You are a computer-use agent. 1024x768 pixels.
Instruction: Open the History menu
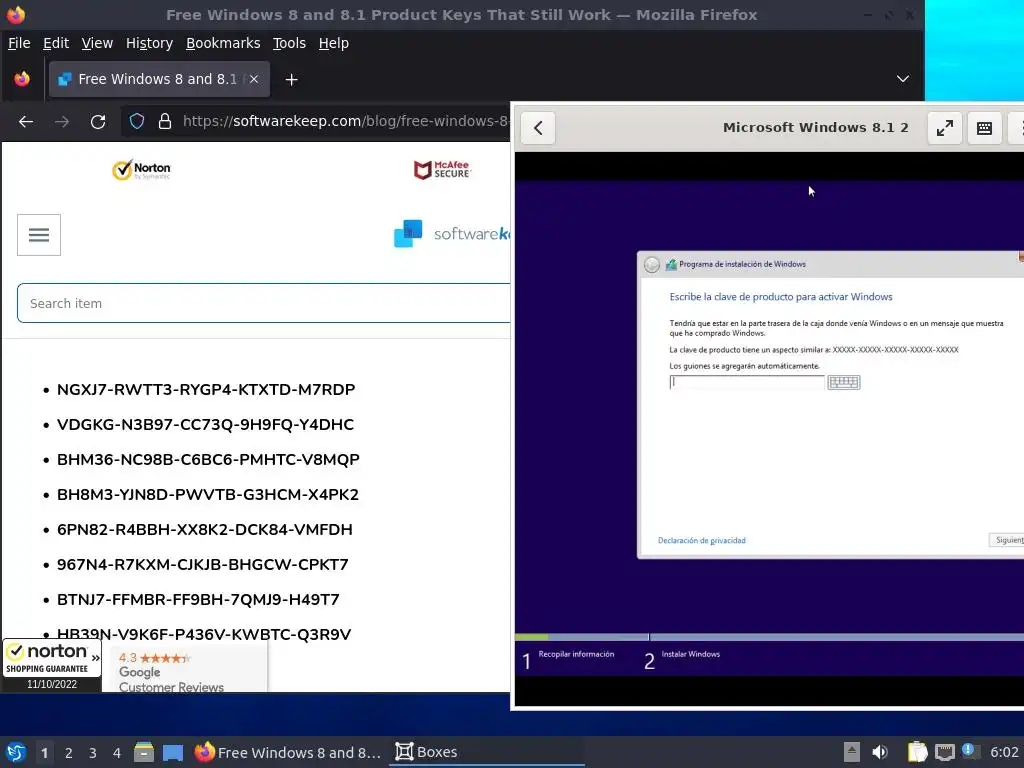pyautogui.click(x=150, y=43)
